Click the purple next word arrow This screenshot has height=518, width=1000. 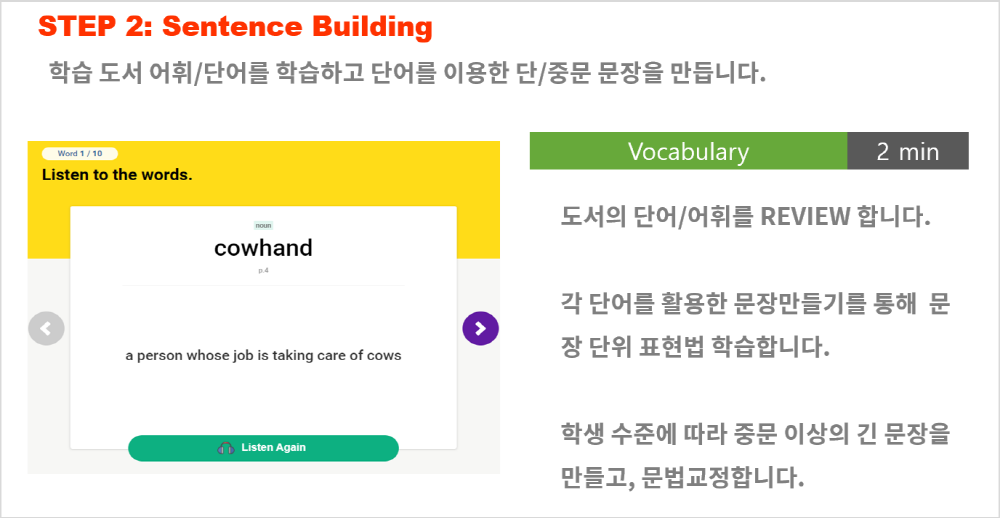pos(480,329)
